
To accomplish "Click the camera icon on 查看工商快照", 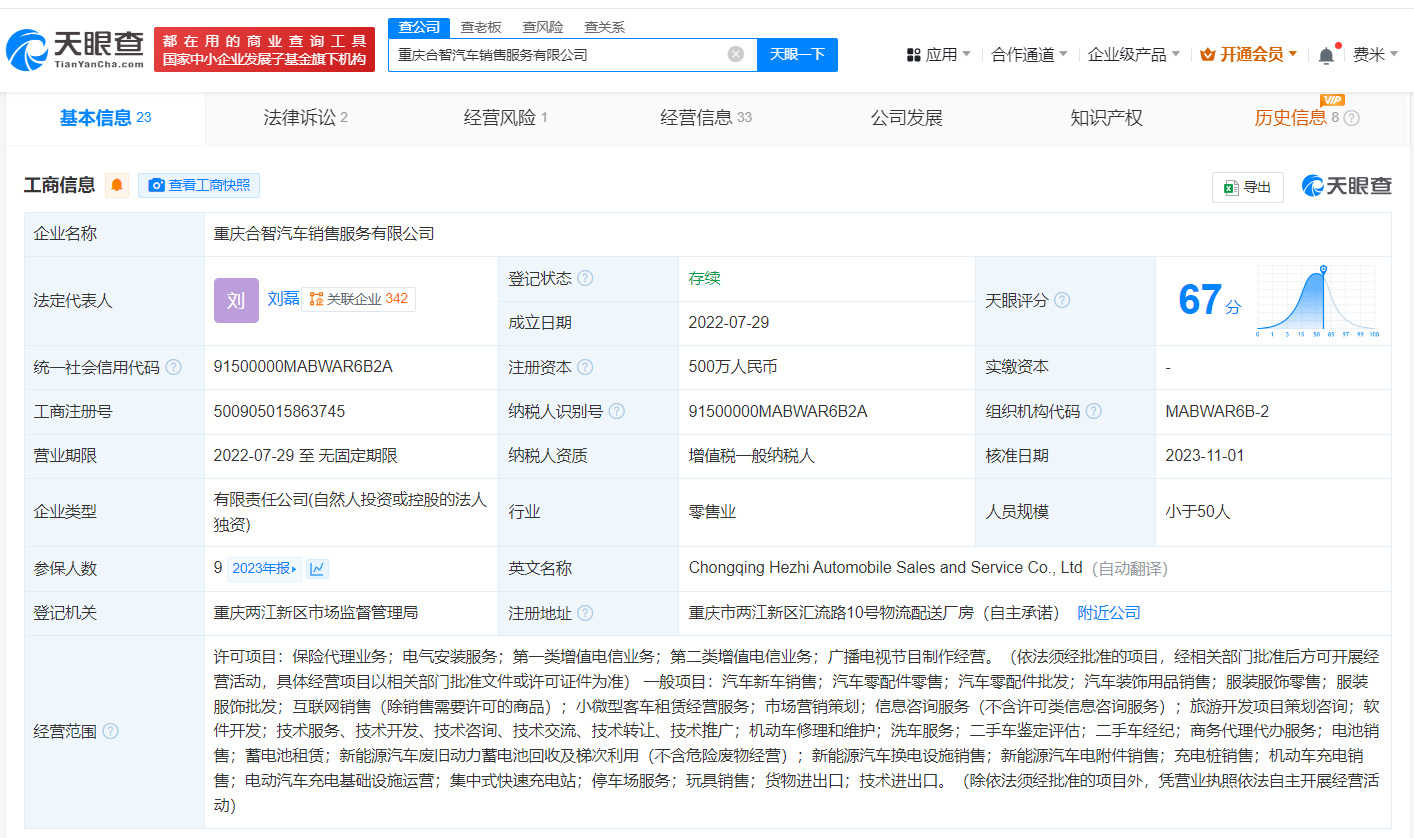I will tap(157, 185).
